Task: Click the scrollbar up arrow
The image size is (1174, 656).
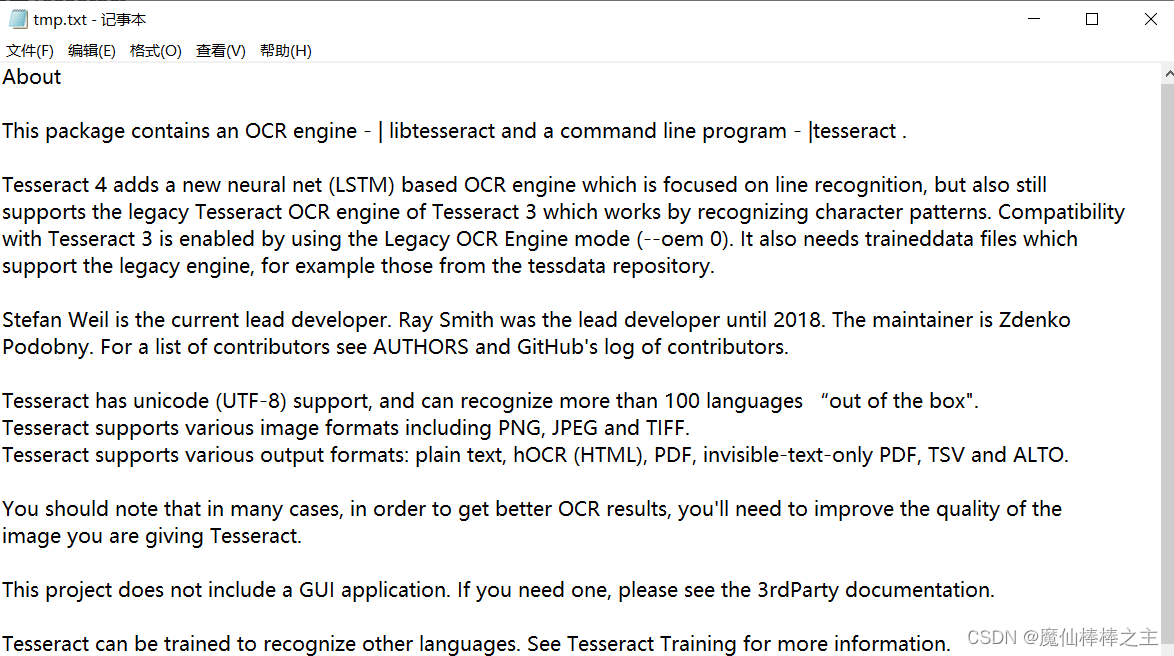Action: 1168,73
